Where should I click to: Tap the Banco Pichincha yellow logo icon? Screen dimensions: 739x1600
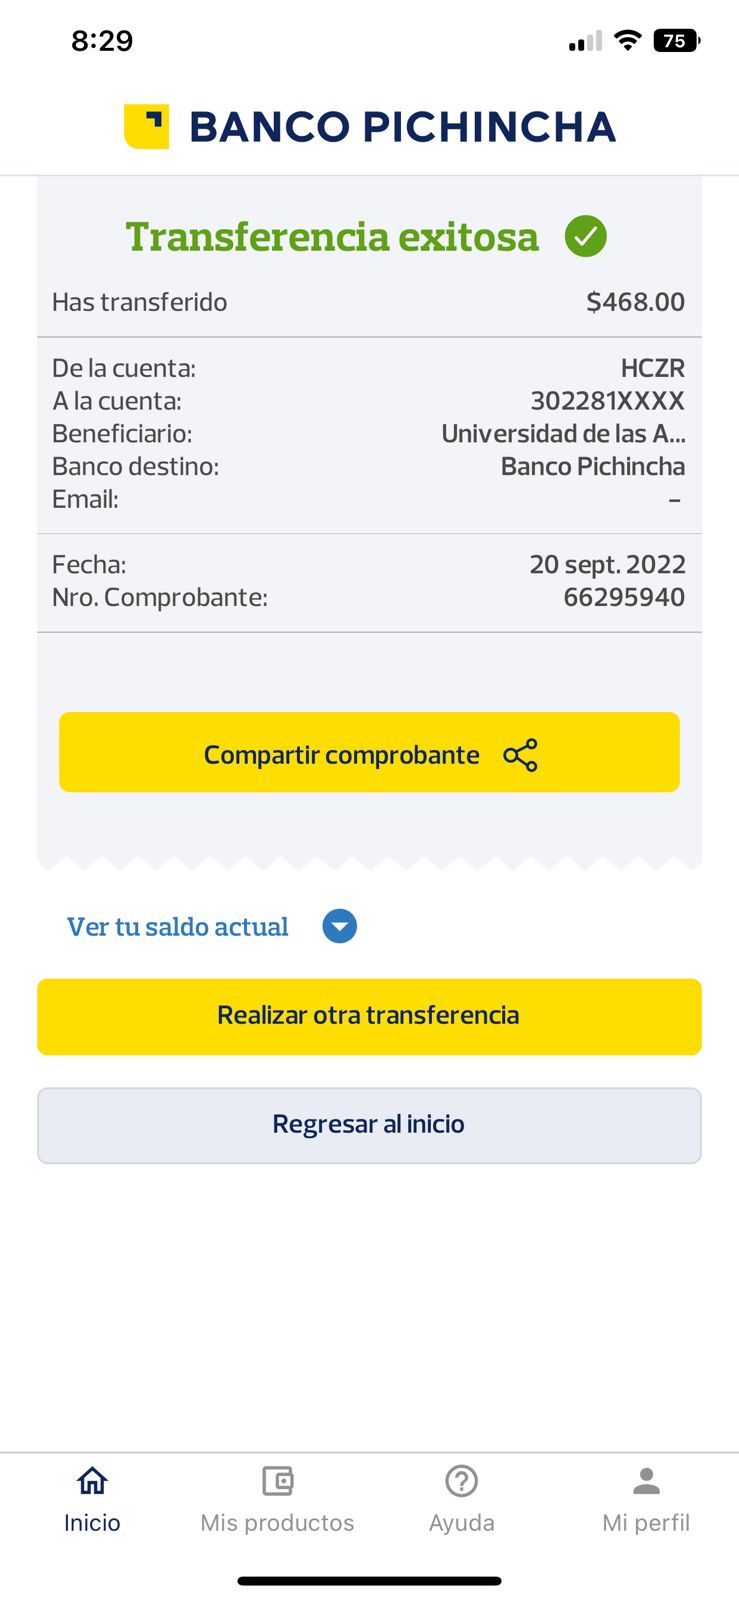coord(146,126)
